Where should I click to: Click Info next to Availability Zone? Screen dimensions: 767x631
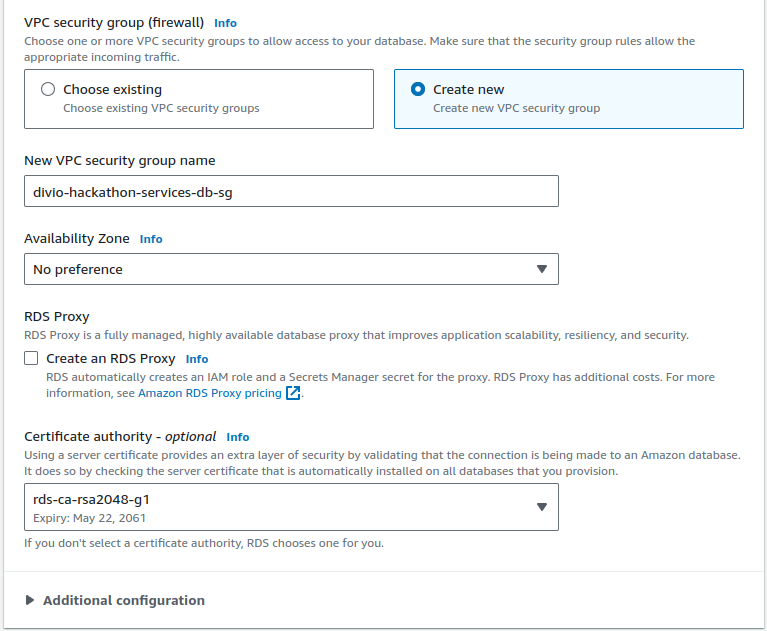pyautogui.click(x=151, y=239)
